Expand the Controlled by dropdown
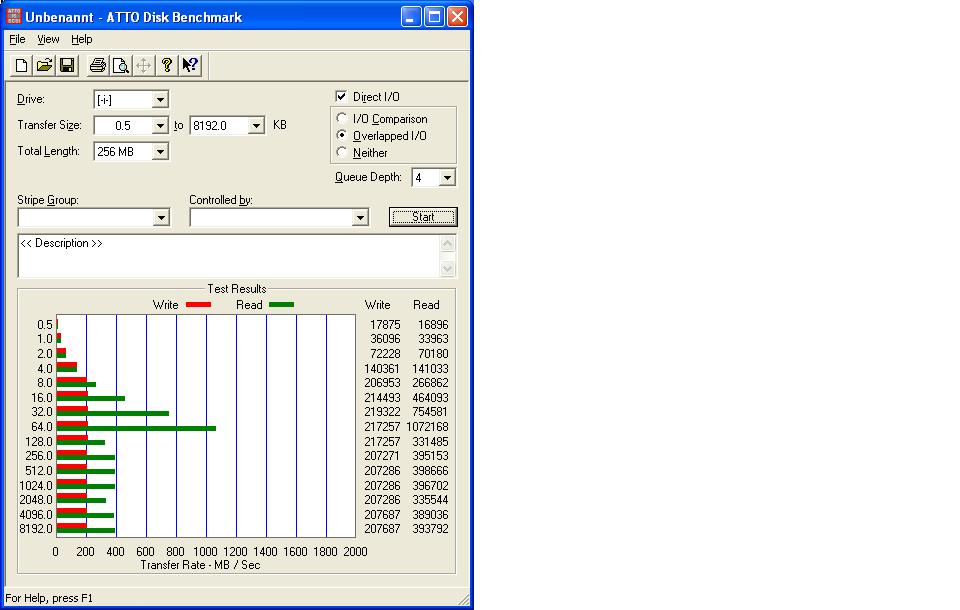 point(361,217)
